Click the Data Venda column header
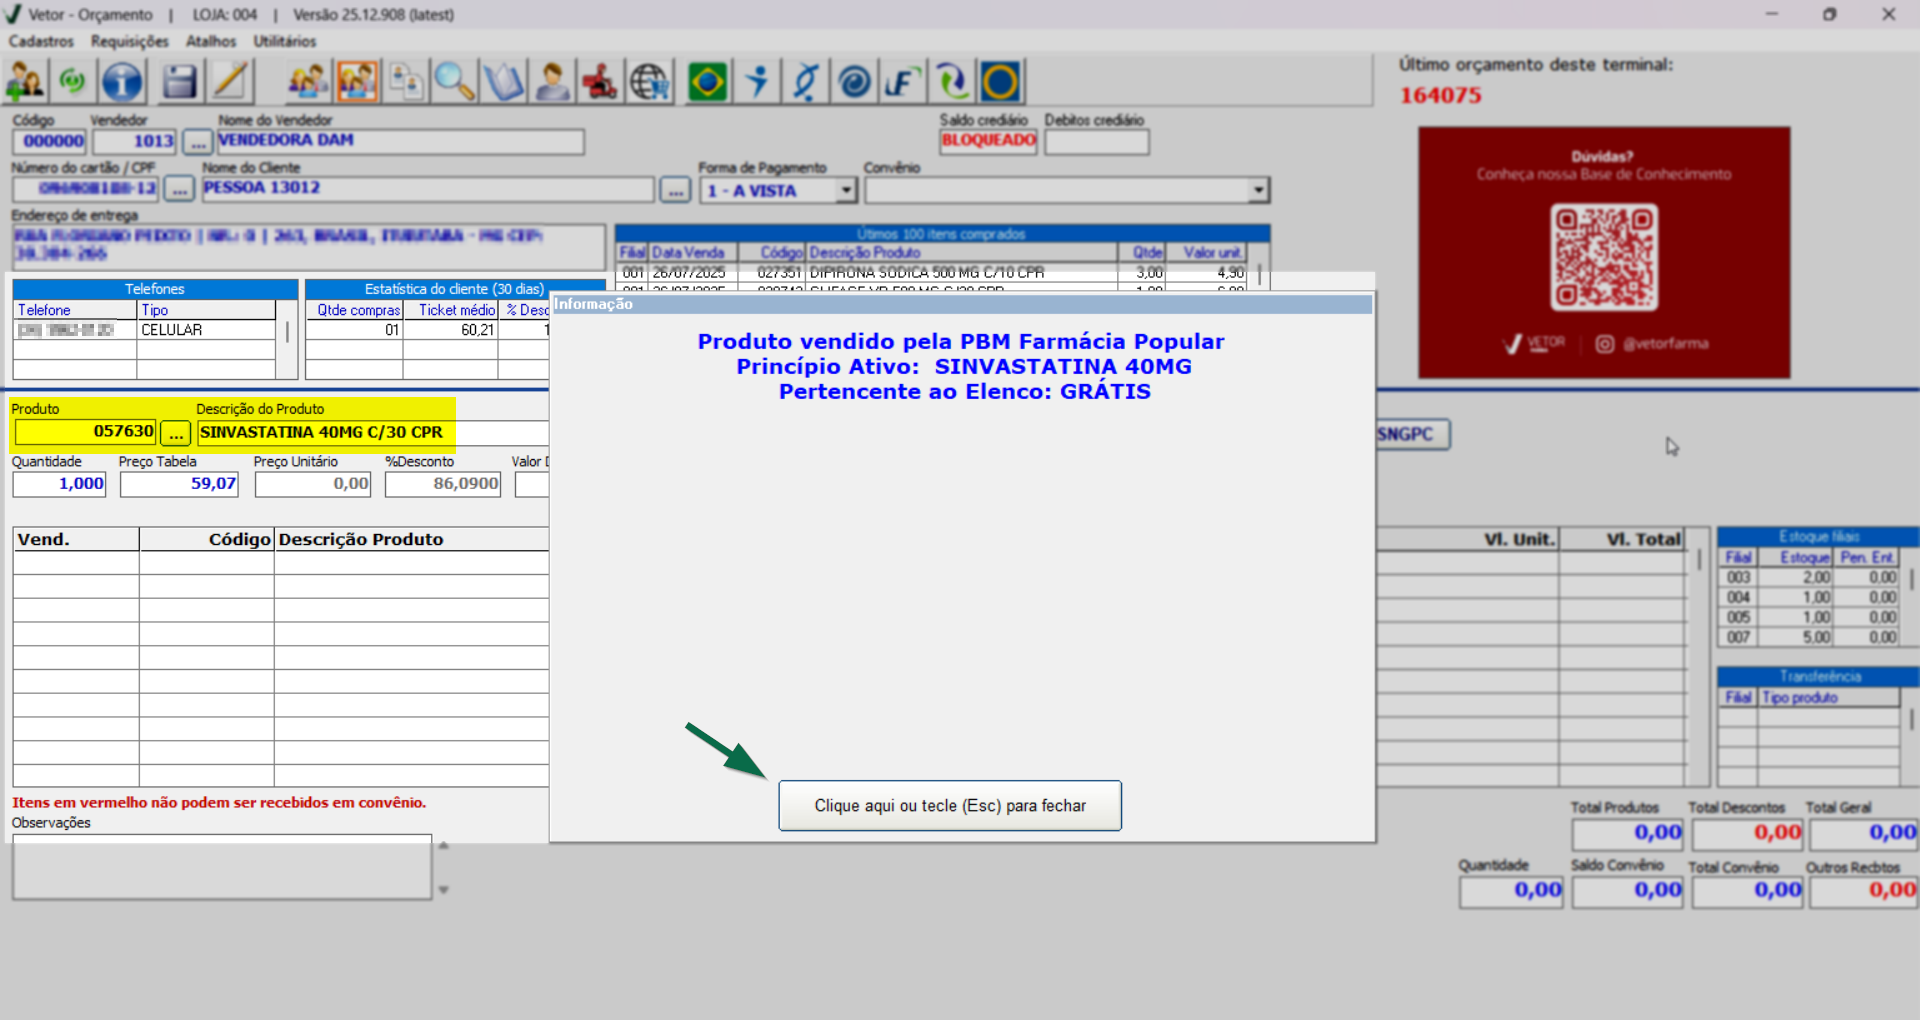Image resolution: width=1920 pixels, height=1020 pixels. point(693,253)
